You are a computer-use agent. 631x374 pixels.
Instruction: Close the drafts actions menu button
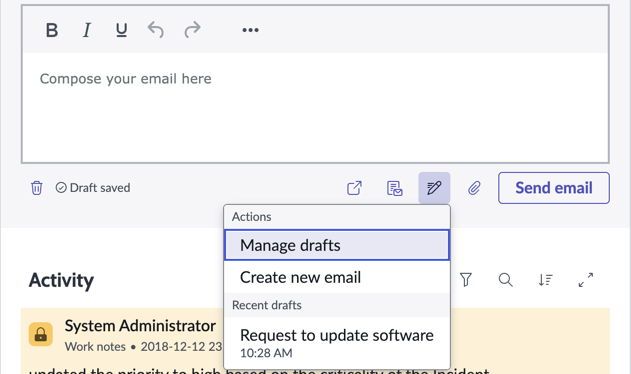434,188
